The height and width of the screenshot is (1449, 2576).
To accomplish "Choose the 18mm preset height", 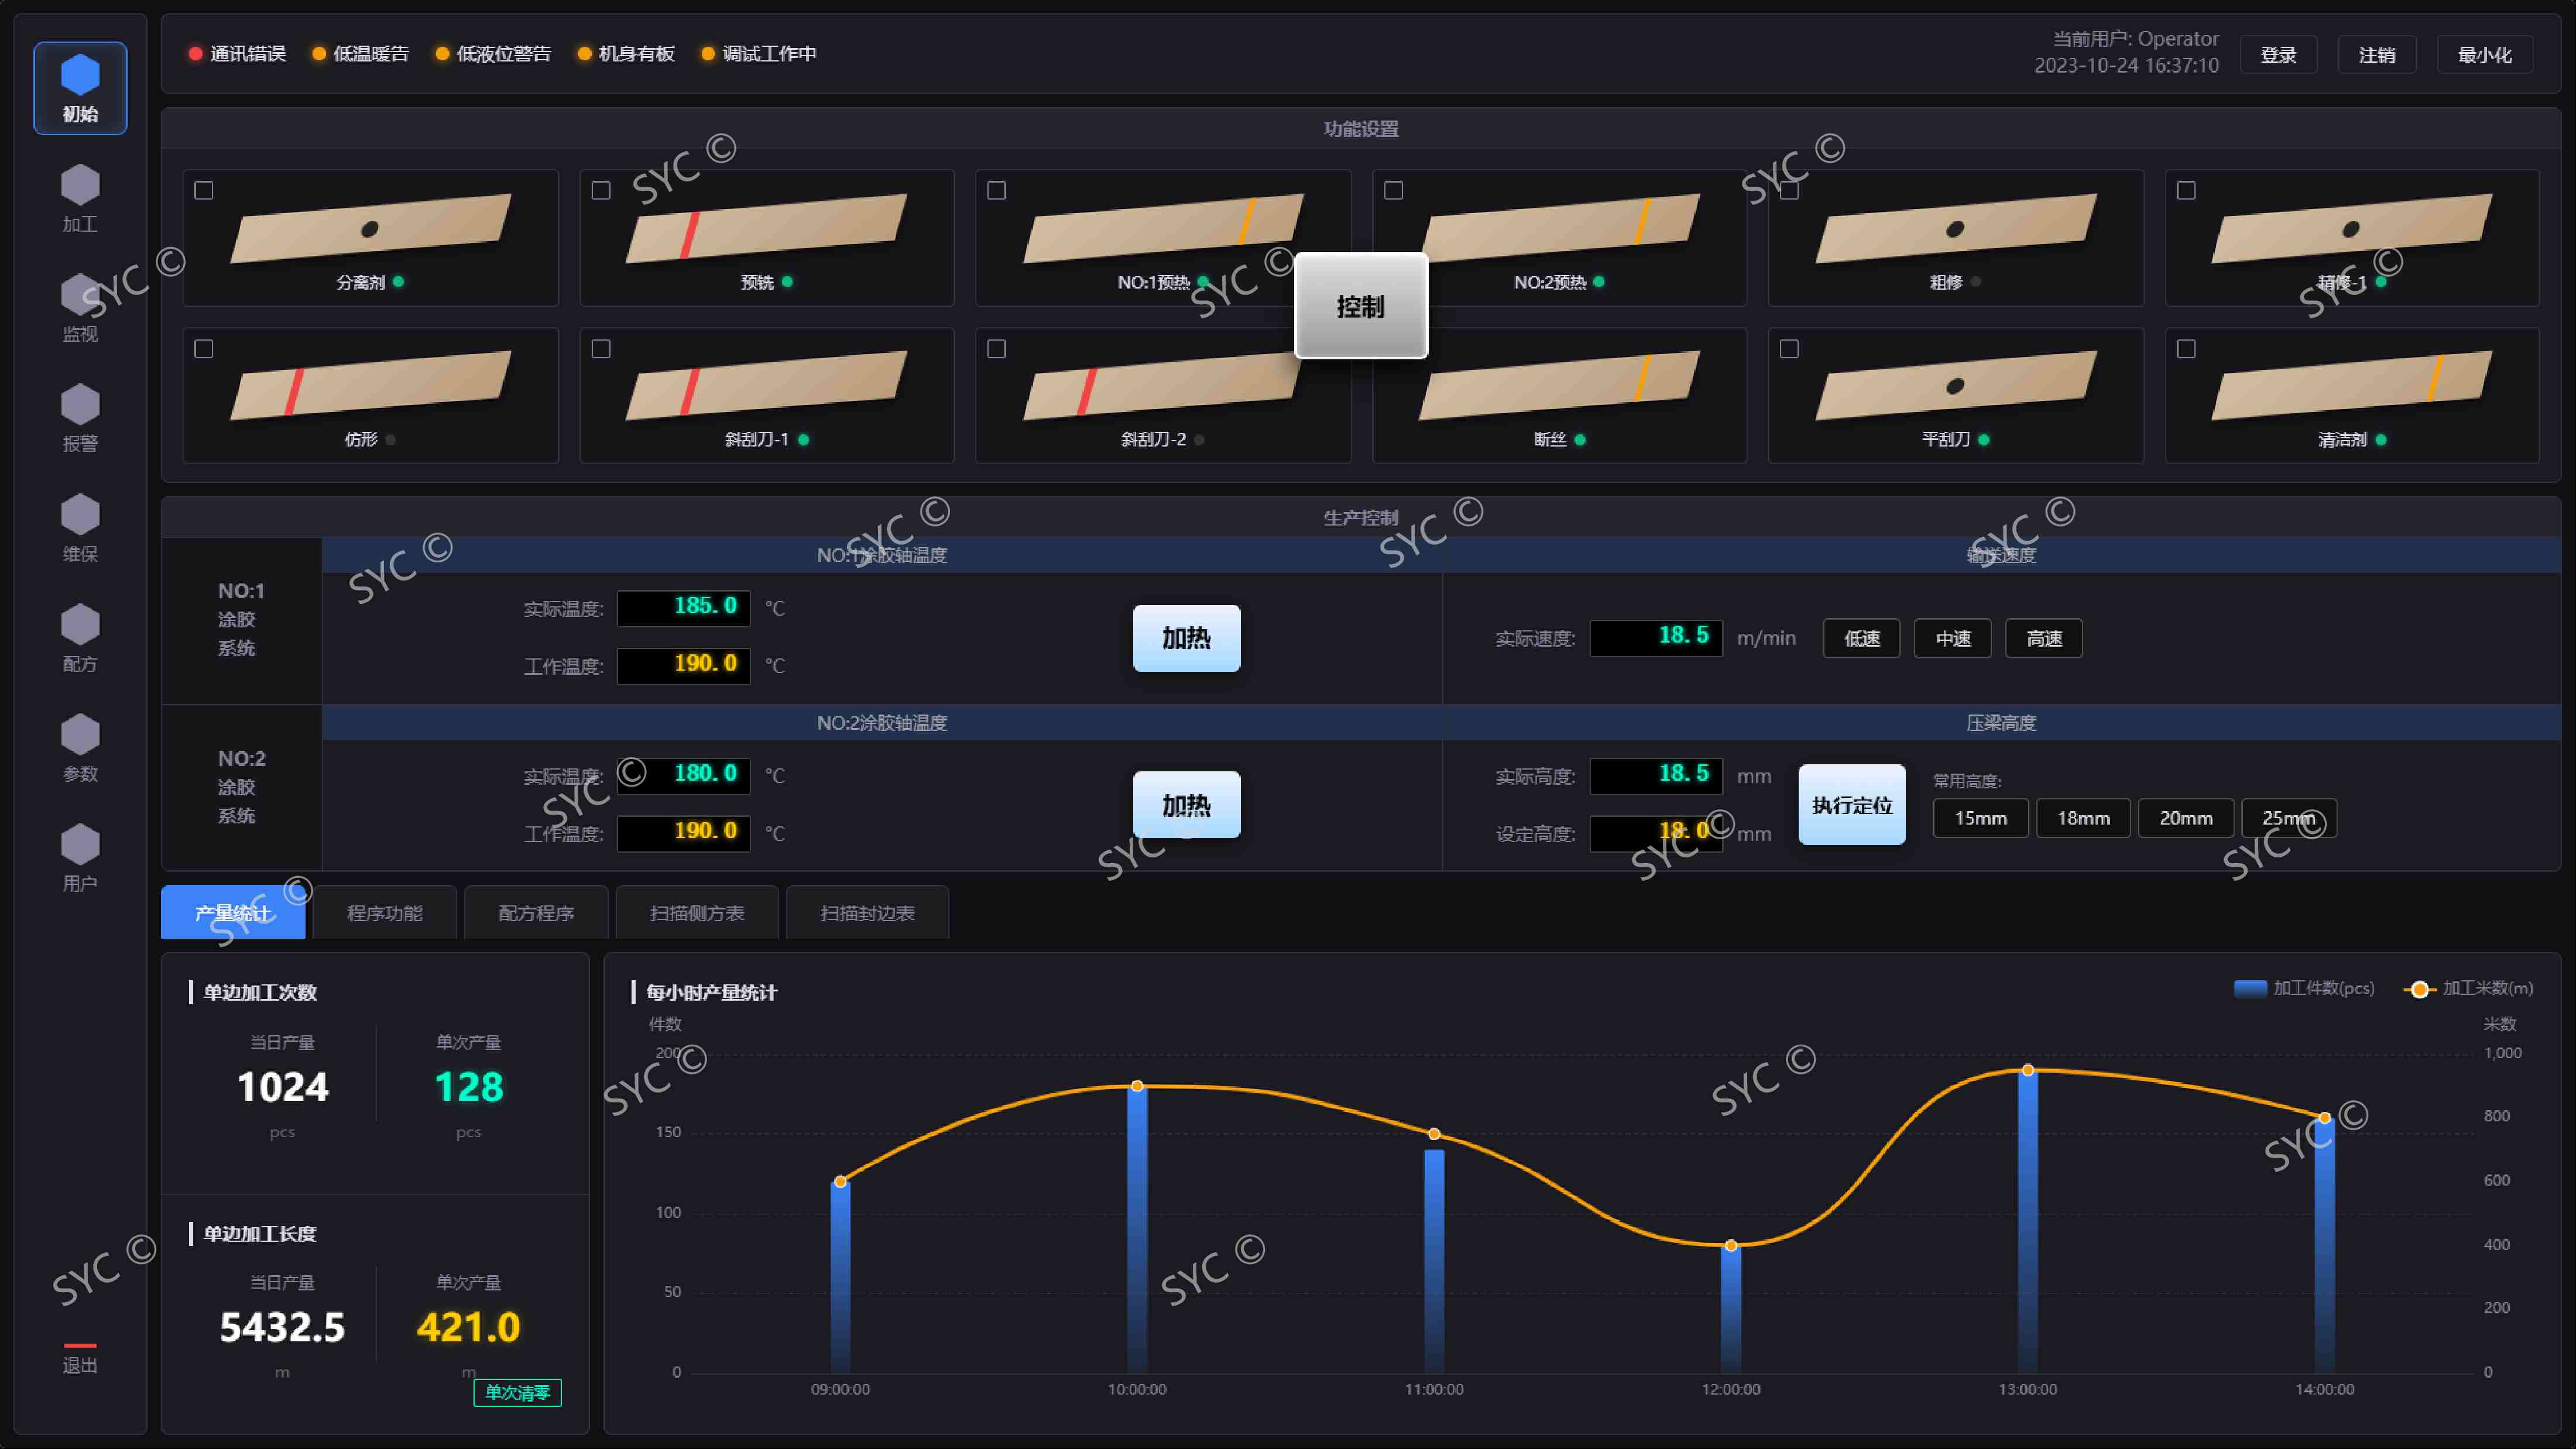I will pyautogui.click(x=2084, y=818).
